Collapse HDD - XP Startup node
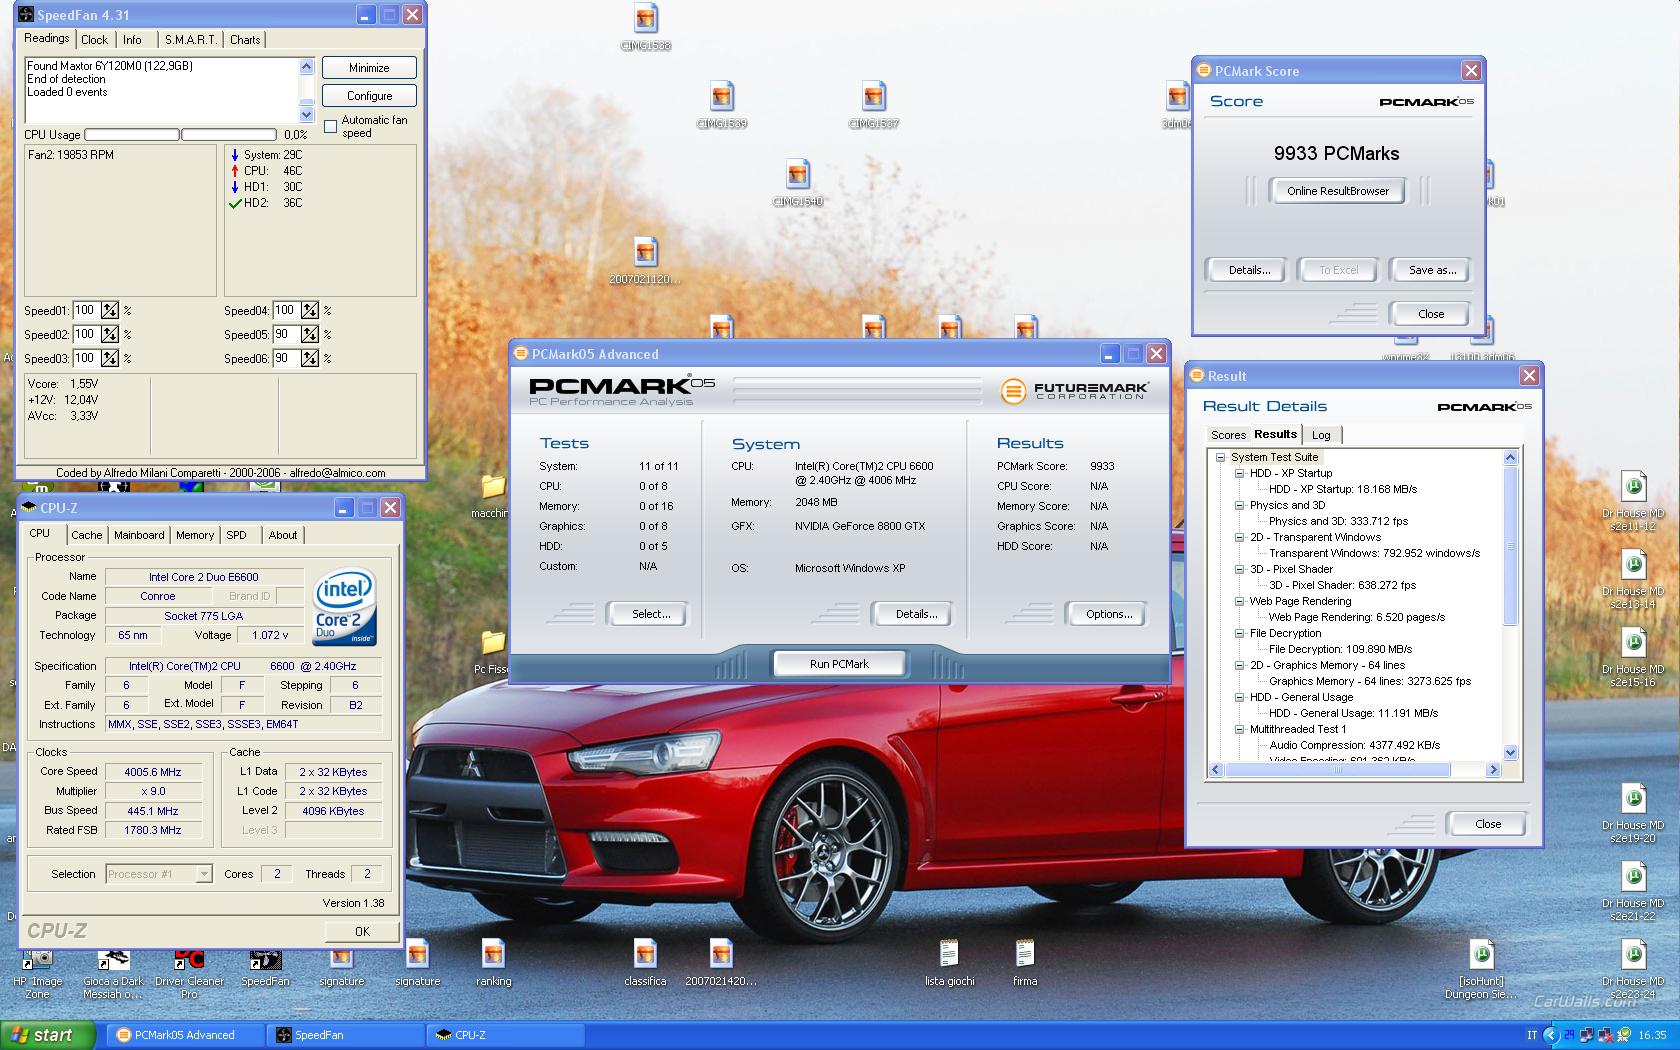The image size is (1680, 1050). [x=1240, y=473]
